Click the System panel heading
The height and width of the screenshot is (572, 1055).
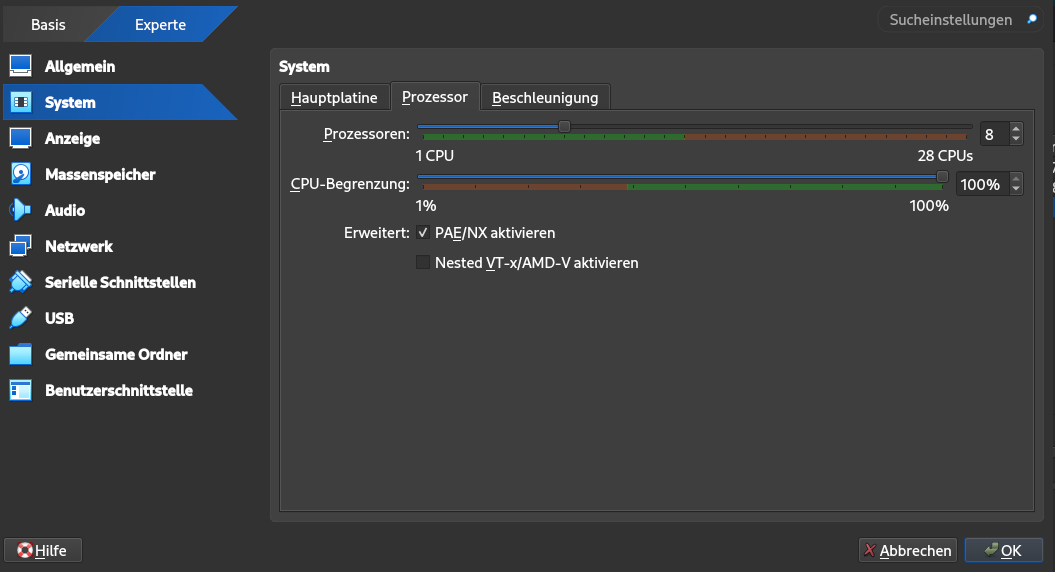coord(304,67)
